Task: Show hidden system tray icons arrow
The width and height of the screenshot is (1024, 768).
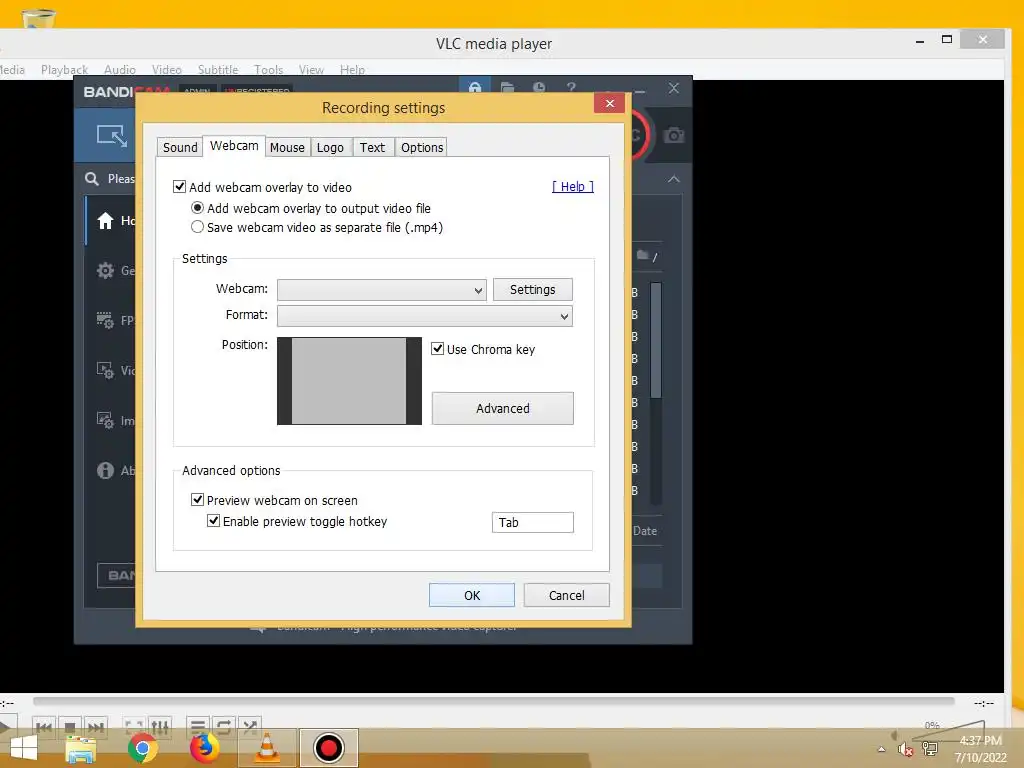Action: click(x=882, y=749)
